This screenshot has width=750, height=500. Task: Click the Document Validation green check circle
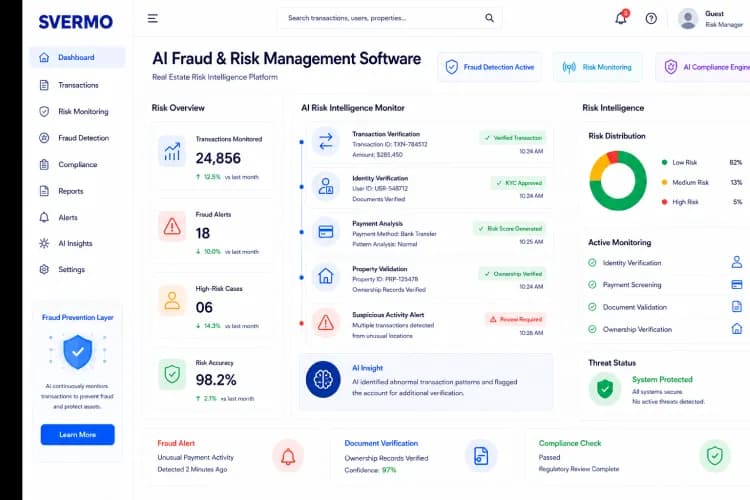tap(592, 307)
